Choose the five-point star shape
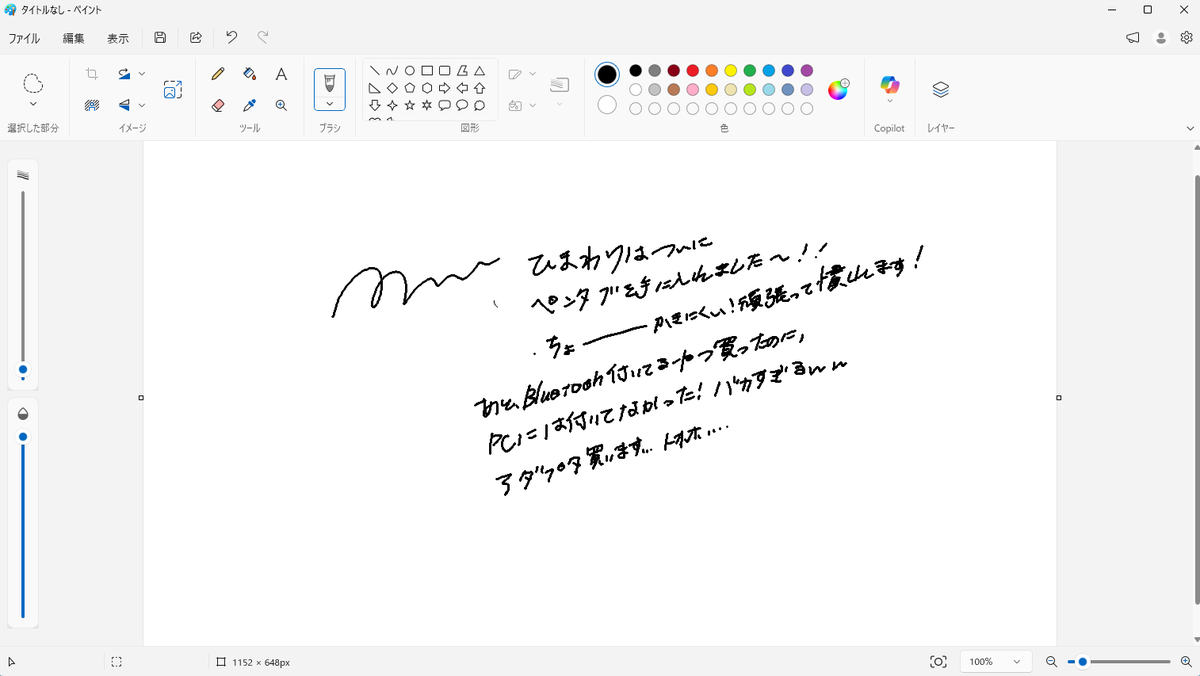1200x676 pixels. coord(409,105)
